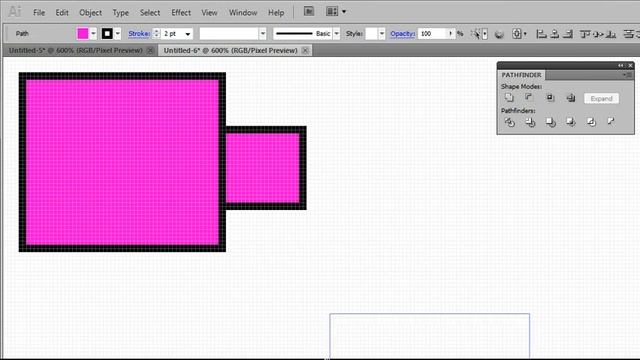
Task: Click the Expand button in Pathfinder
Action: (x=601, y=98)
